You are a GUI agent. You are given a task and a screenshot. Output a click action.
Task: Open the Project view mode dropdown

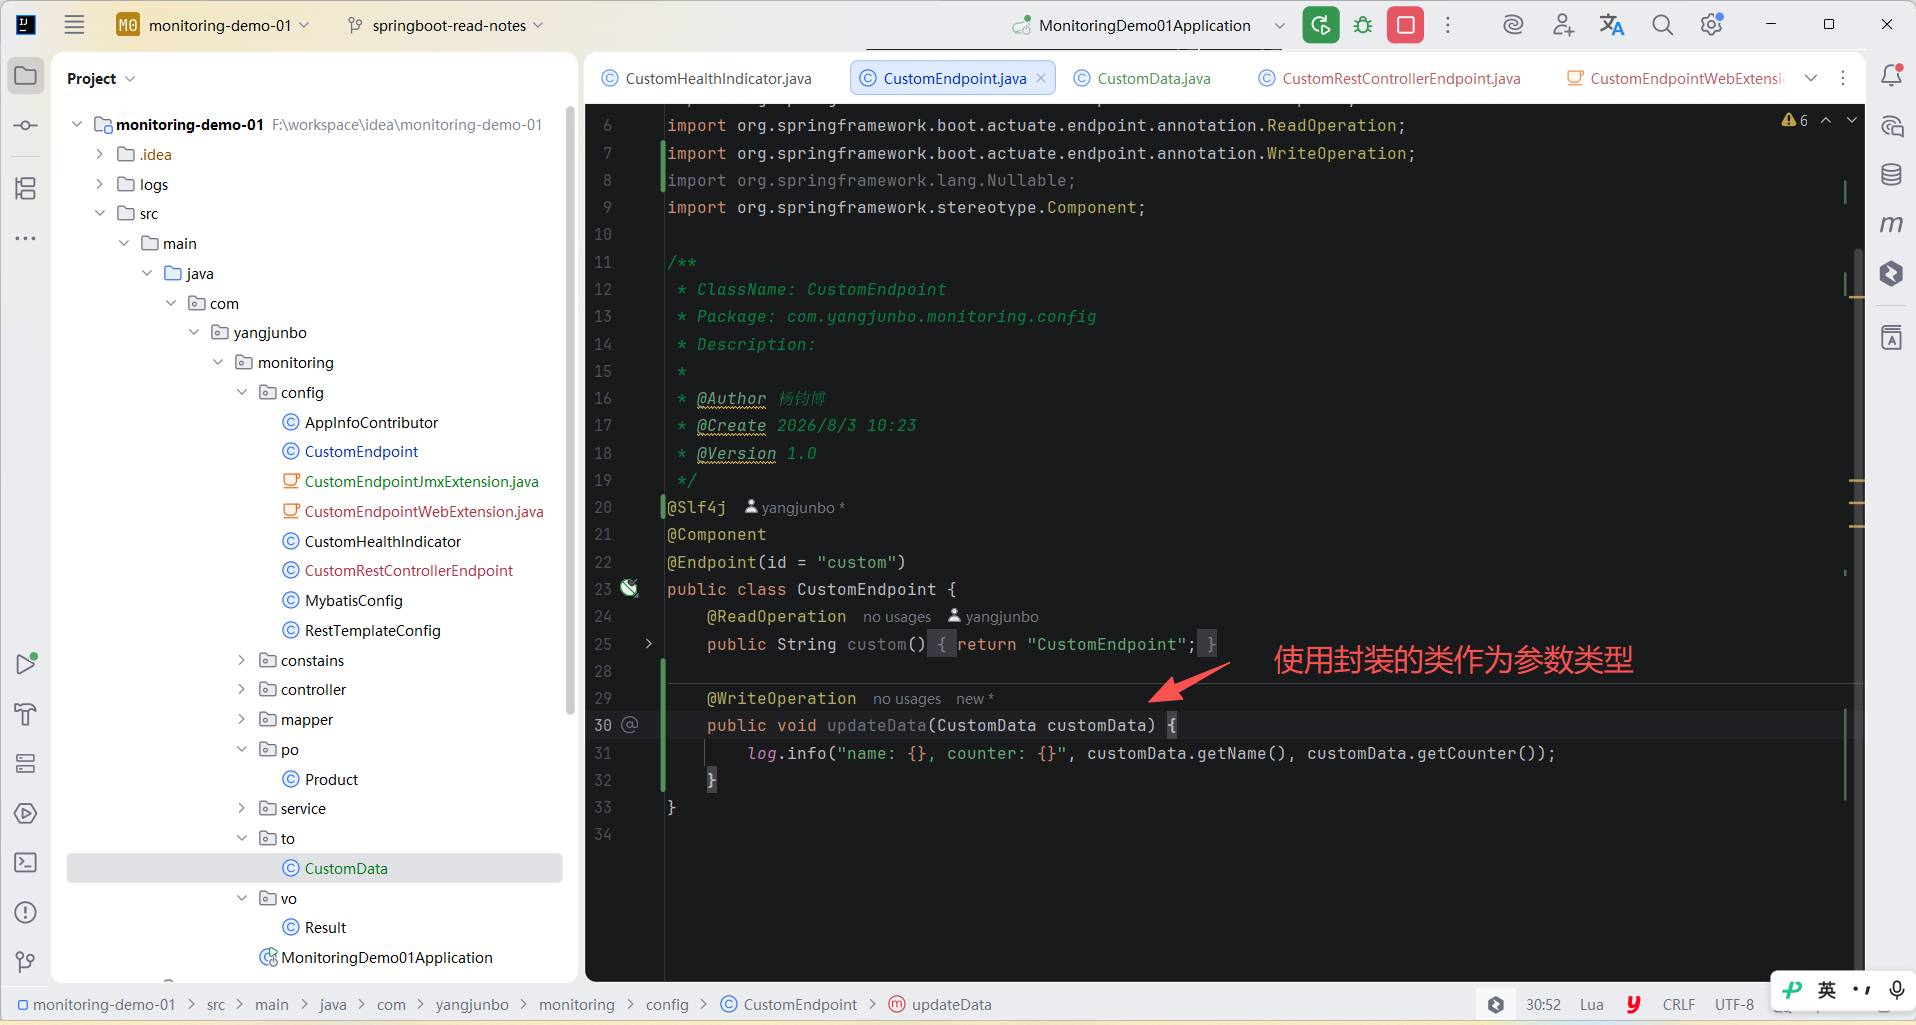[x=101, y=78]
